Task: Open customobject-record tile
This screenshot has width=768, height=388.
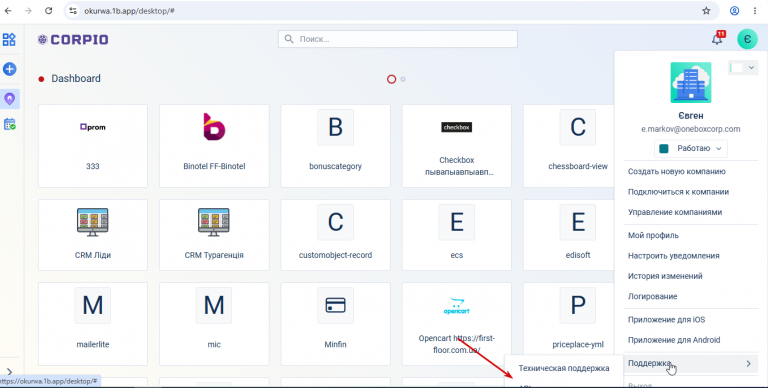Action: point(336,235)
